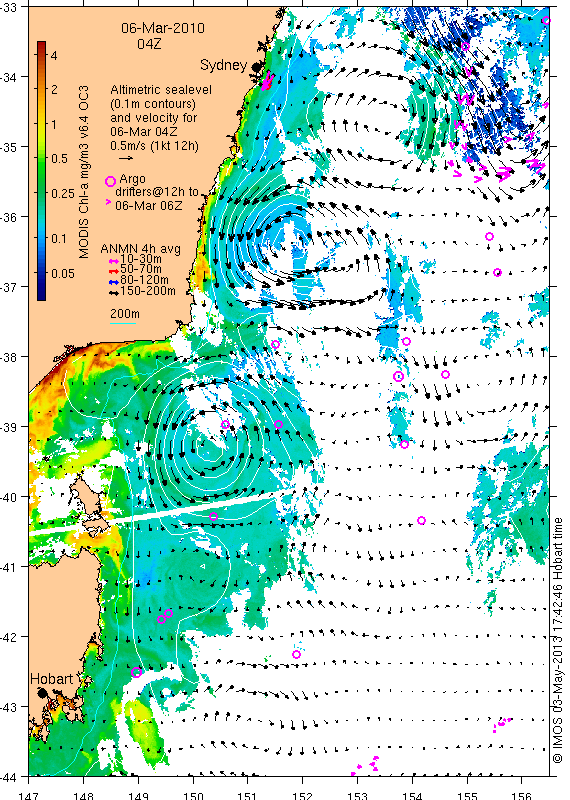This screenshot has width=570, height=800.
Task: Click the 147 longitude axis label
Action: (x=28, y=795)
